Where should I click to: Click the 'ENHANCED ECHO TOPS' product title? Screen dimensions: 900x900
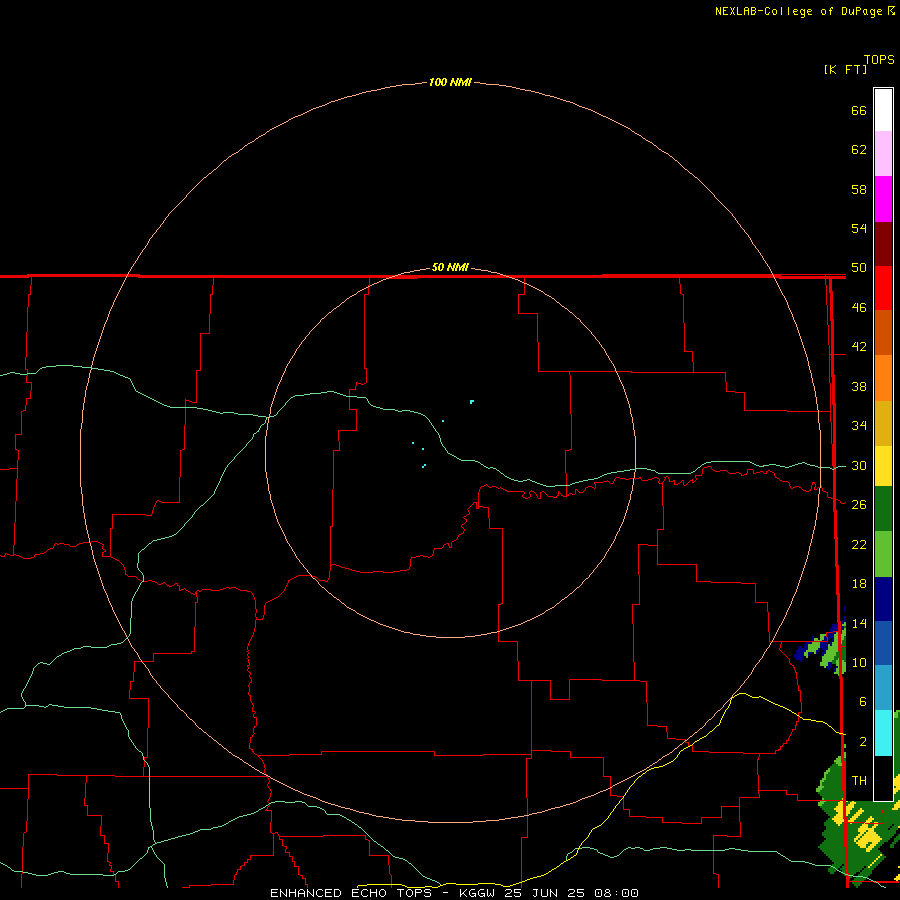click(351, 893)
